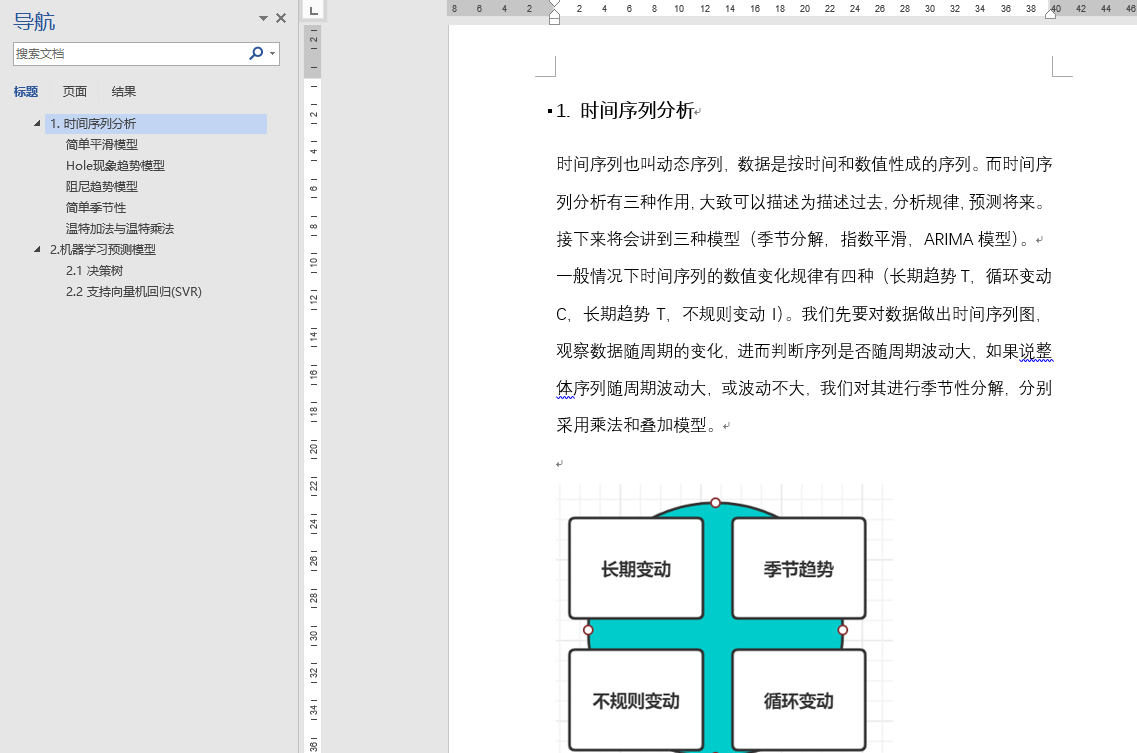Collapse the 1. 时间序列分析 heading tree
The image size is (1137, 753).
point(37,123)
